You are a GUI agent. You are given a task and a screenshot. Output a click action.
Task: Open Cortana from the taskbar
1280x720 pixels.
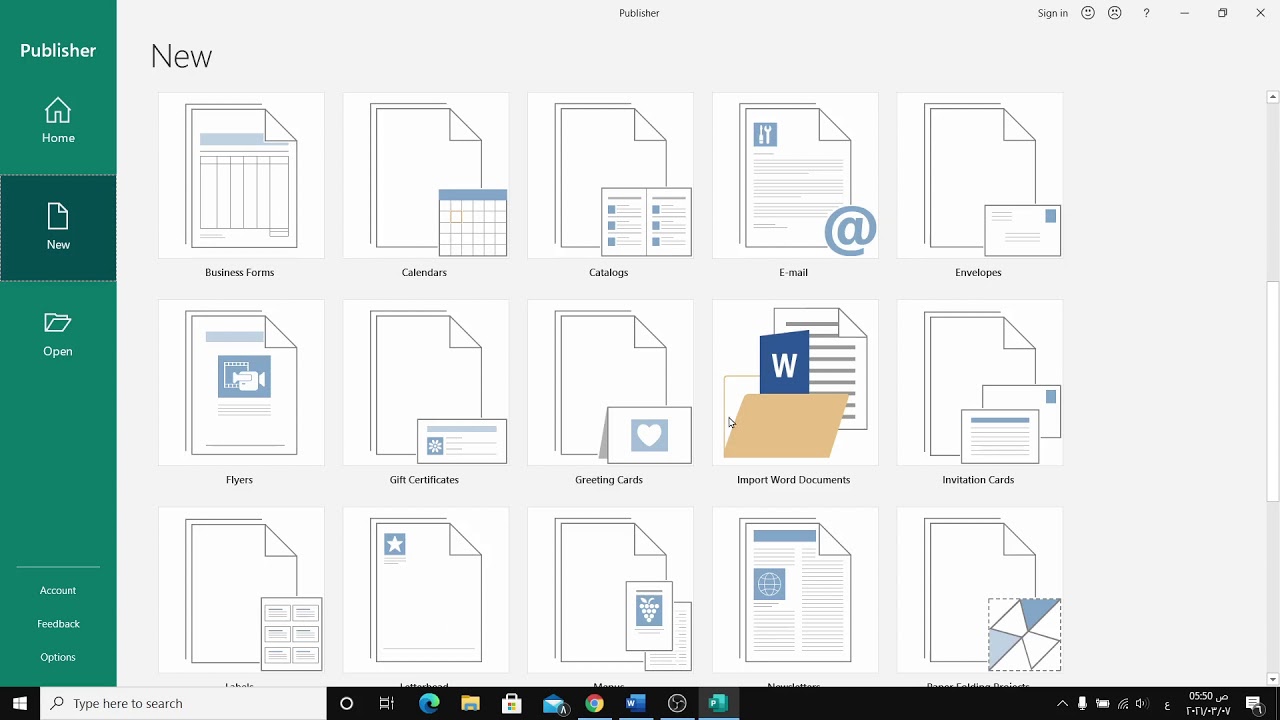tap(346, 703)
